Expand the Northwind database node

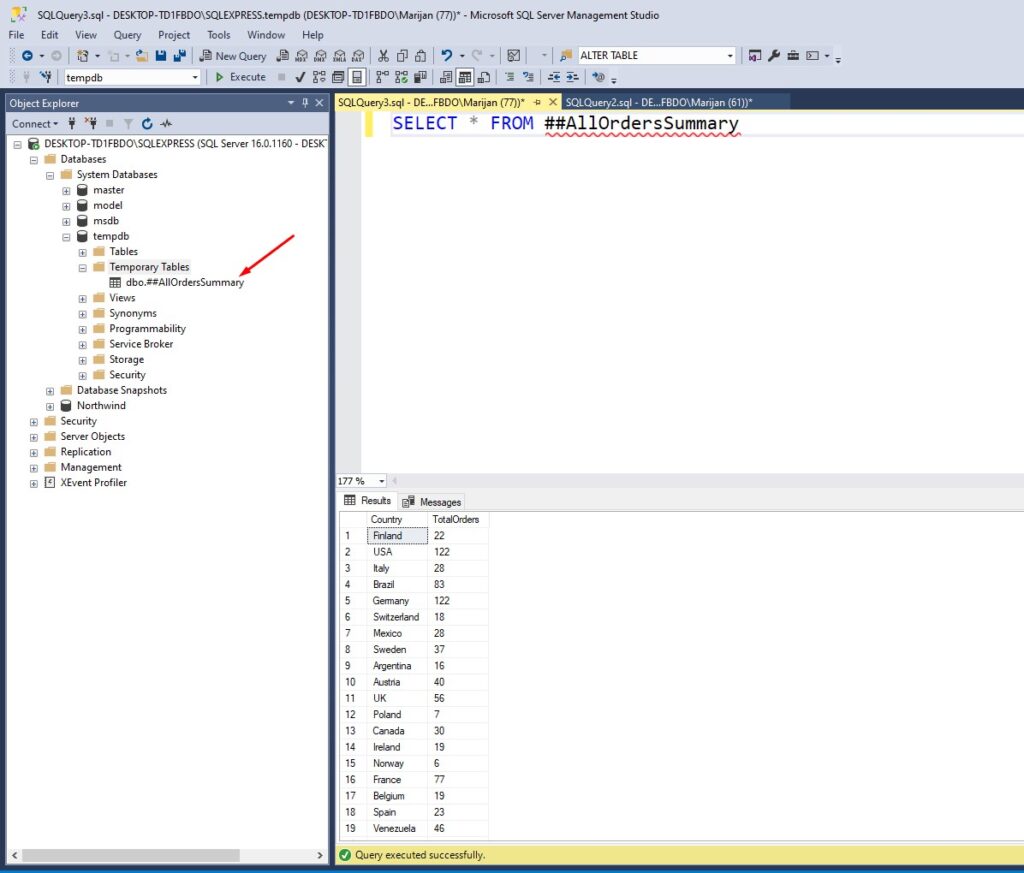[x=49, y=405]
